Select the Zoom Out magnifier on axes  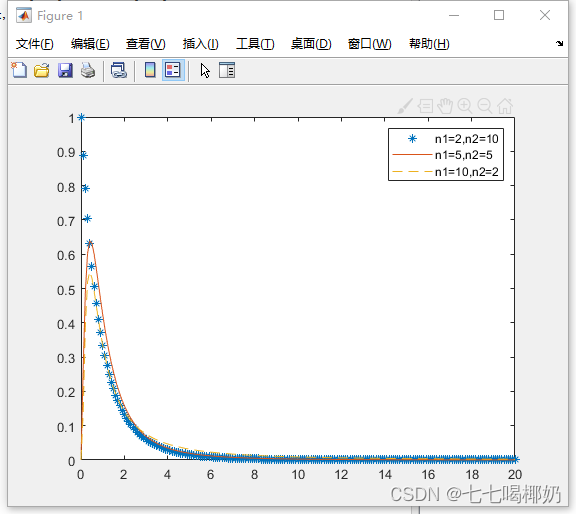[485, 106]
